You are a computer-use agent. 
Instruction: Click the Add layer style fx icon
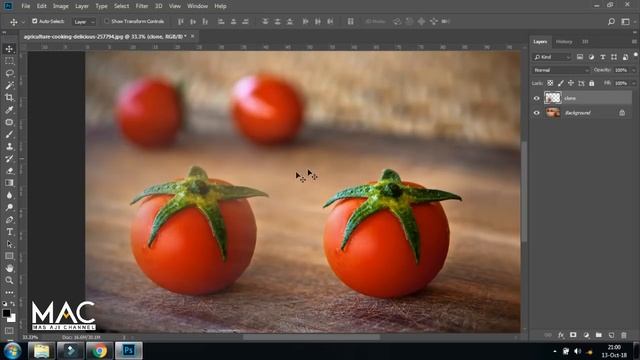[x=561, y=335]
